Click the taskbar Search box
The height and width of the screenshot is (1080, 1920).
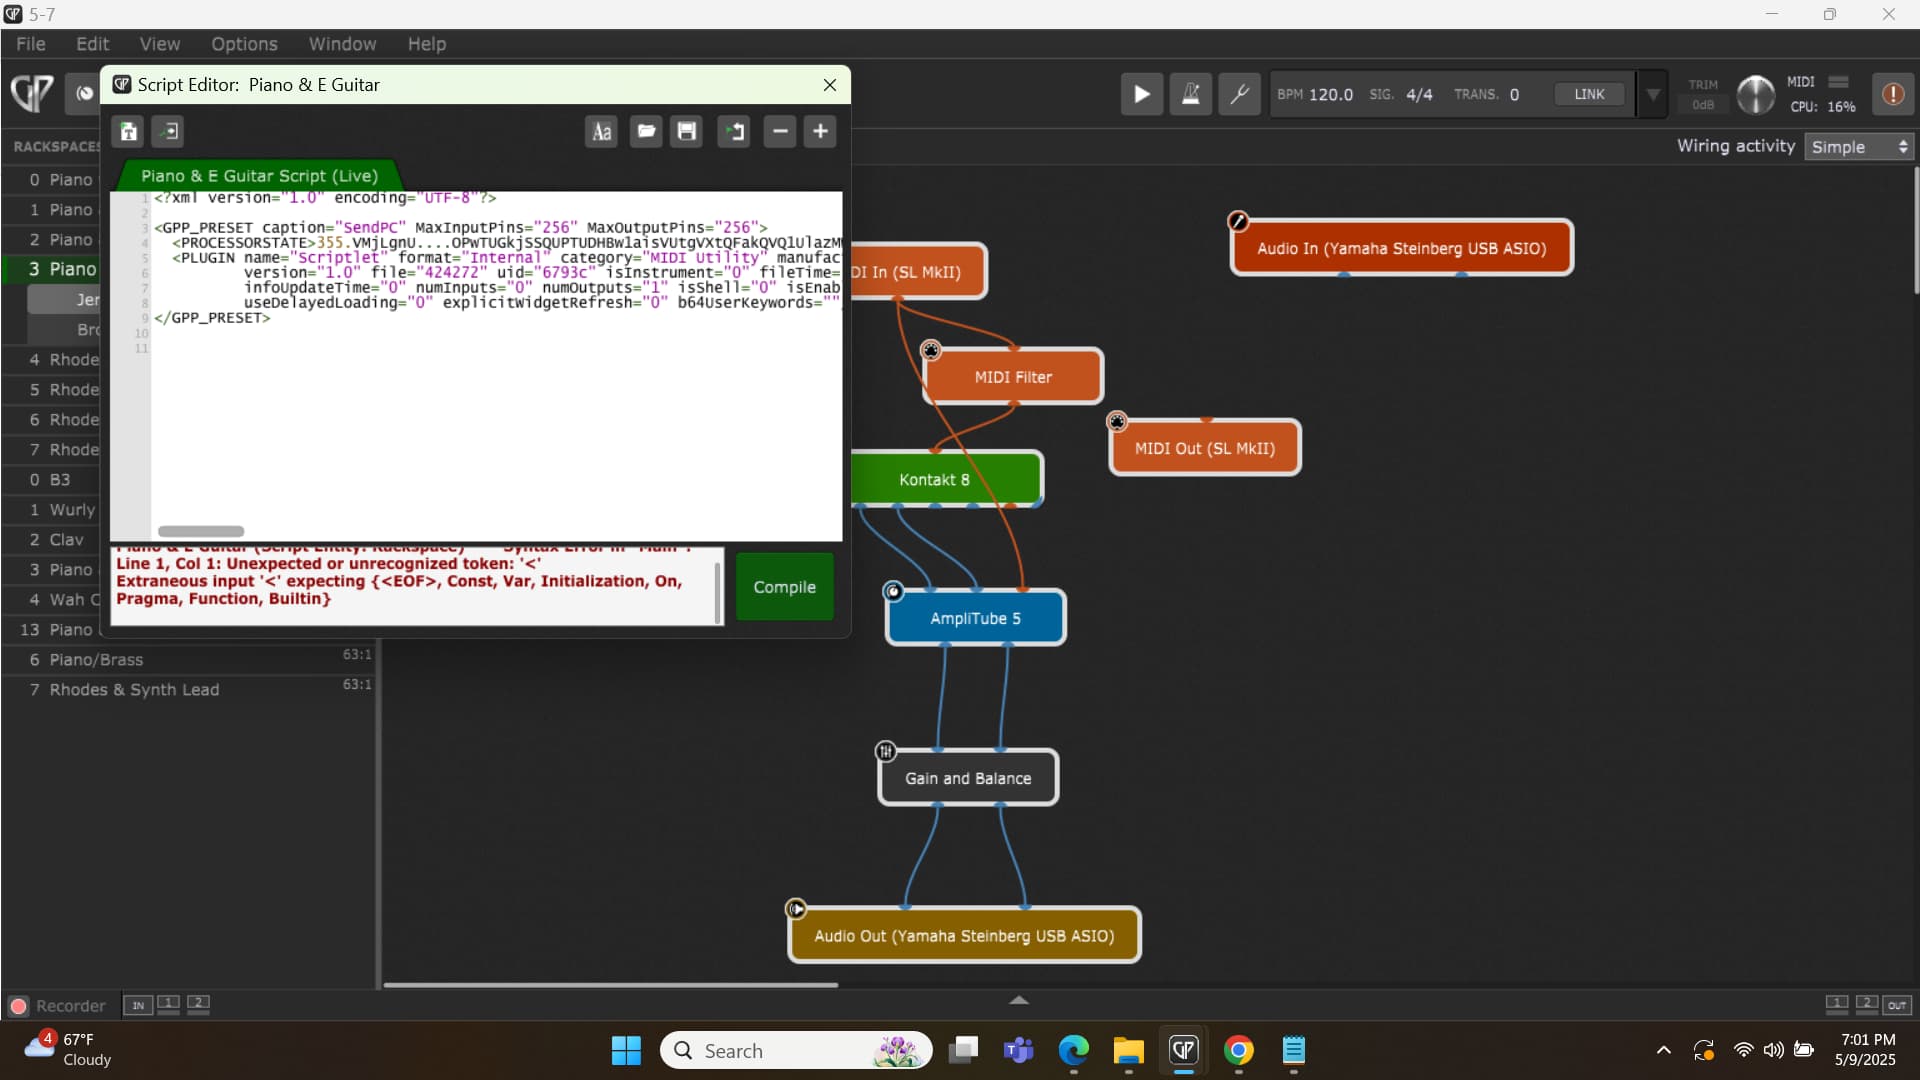pyautogui.click(x=796, y=1050)
